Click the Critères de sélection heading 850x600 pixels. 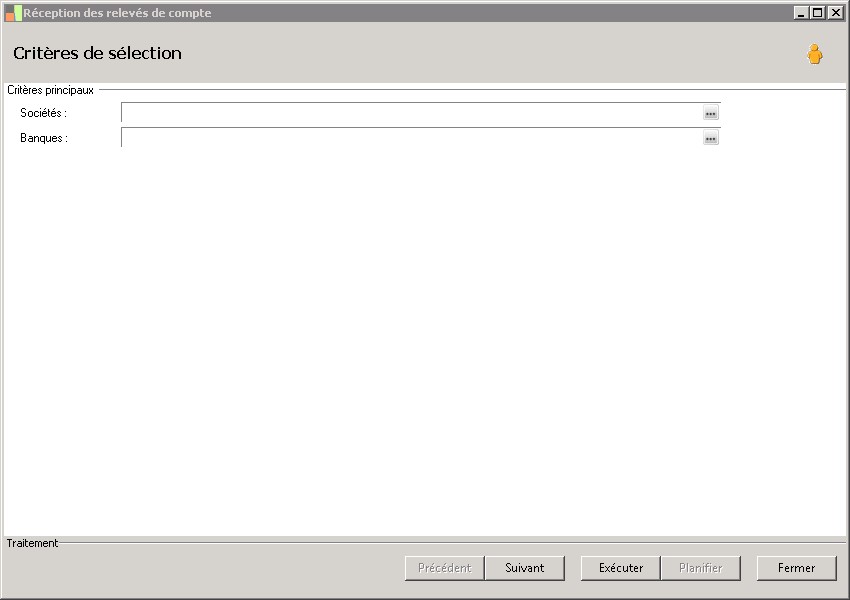pos(98,53)
